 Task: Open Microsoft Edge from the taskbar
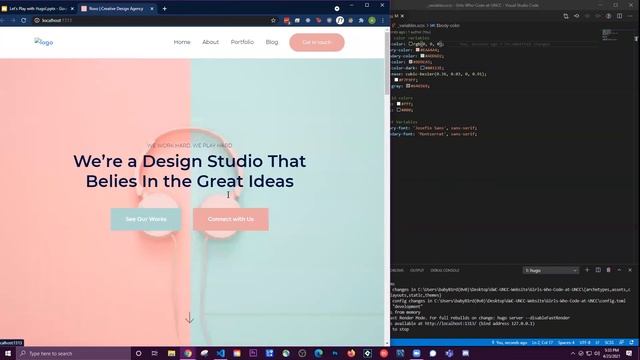pyautogui.click(x=318, y=353)
